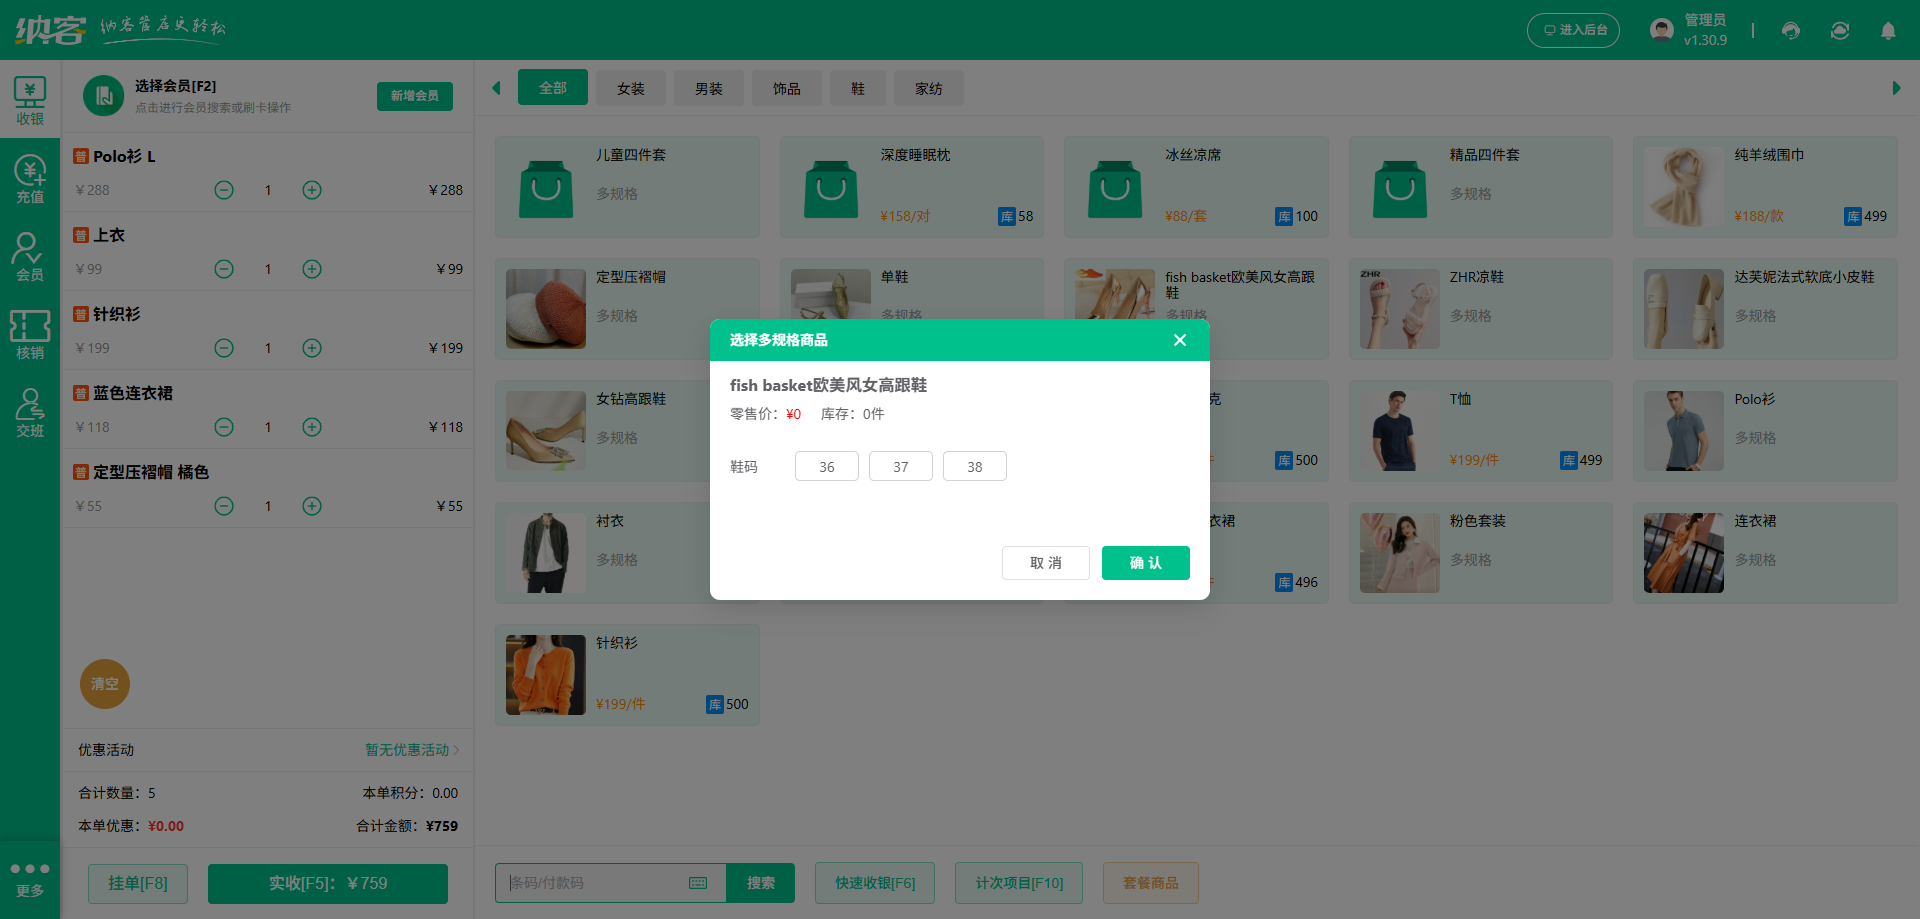Open the 会员 member sidebar icon
Screen dimensions: 1920x919
pyautogui.click(x=30, y=257)
